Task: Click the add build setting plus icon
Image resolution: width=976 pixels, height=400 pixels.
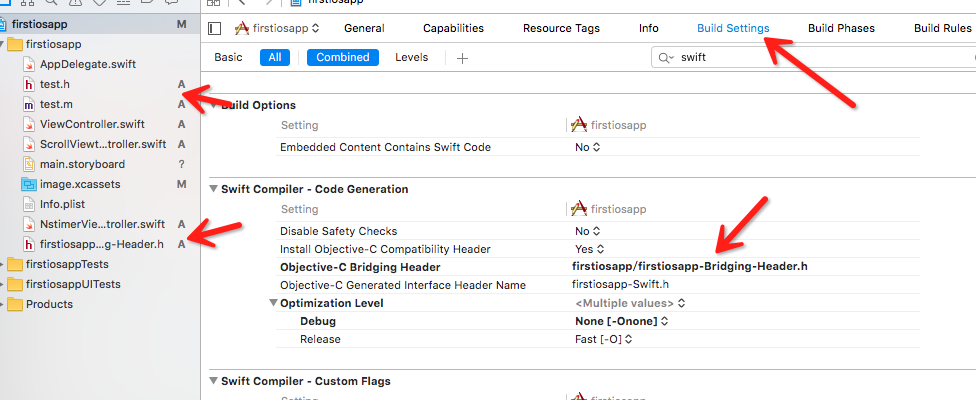Action: click(x=462, y=58)
